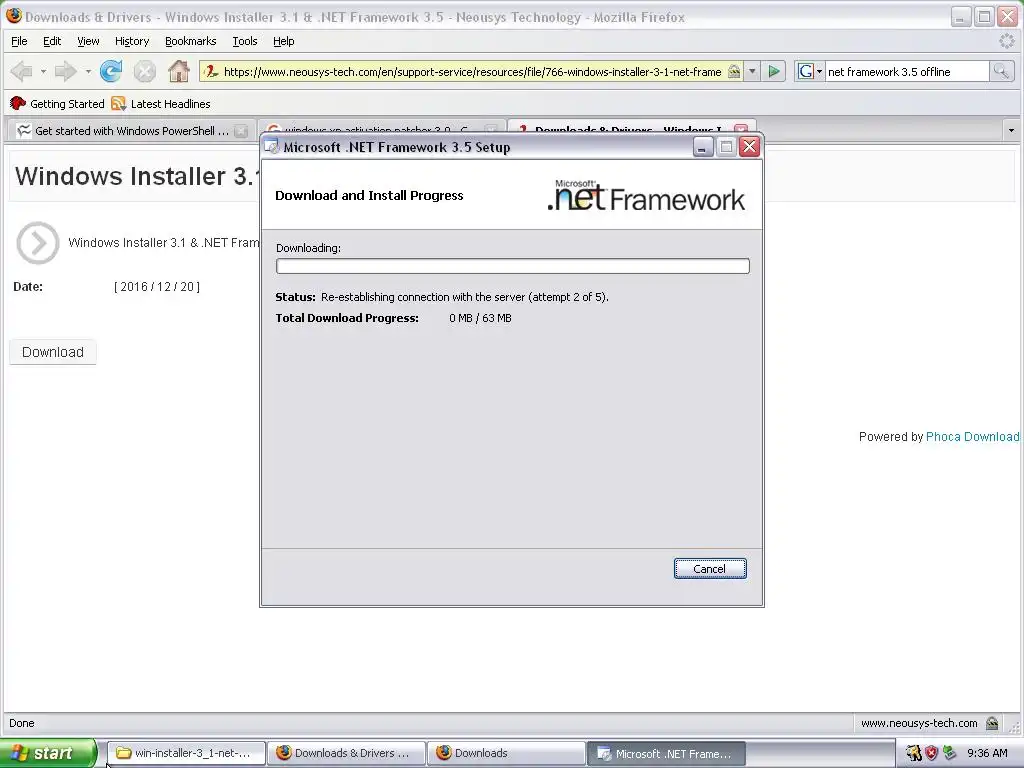The image size is (1024, 768).
Task: Reload the current page in Firefox
Action: 111,71
